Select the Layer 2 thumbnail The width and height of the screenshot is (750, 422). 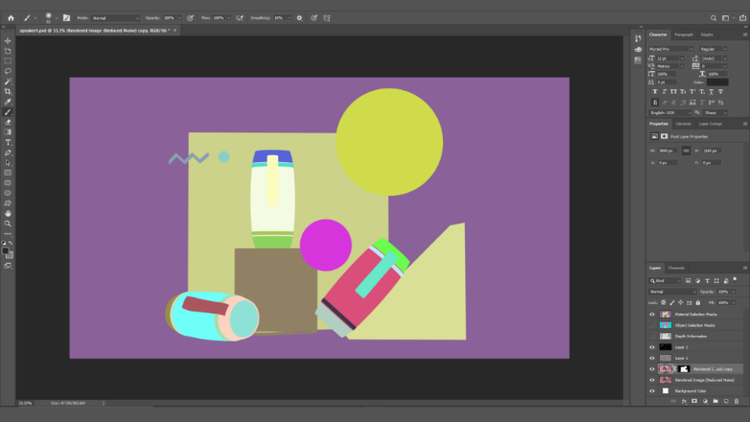666,347
